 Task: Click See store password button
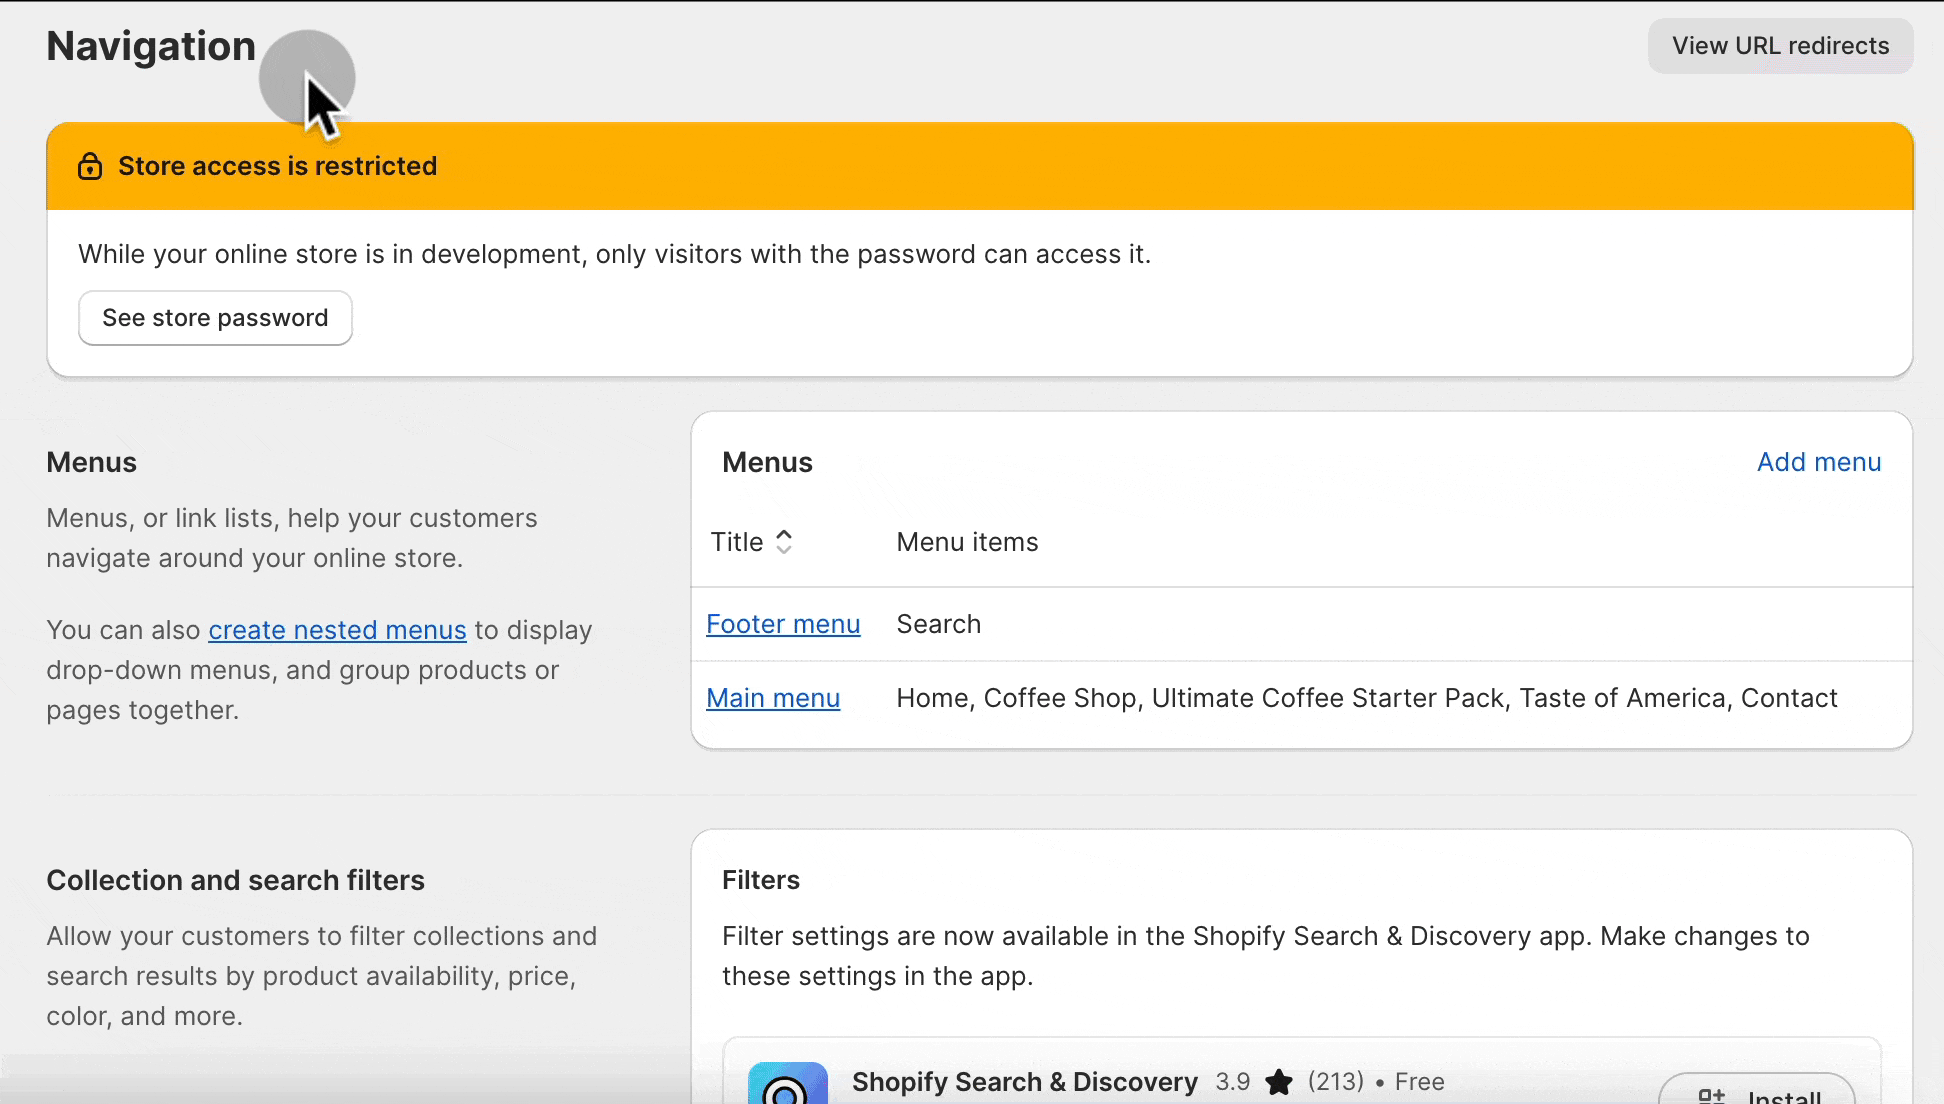215,318
